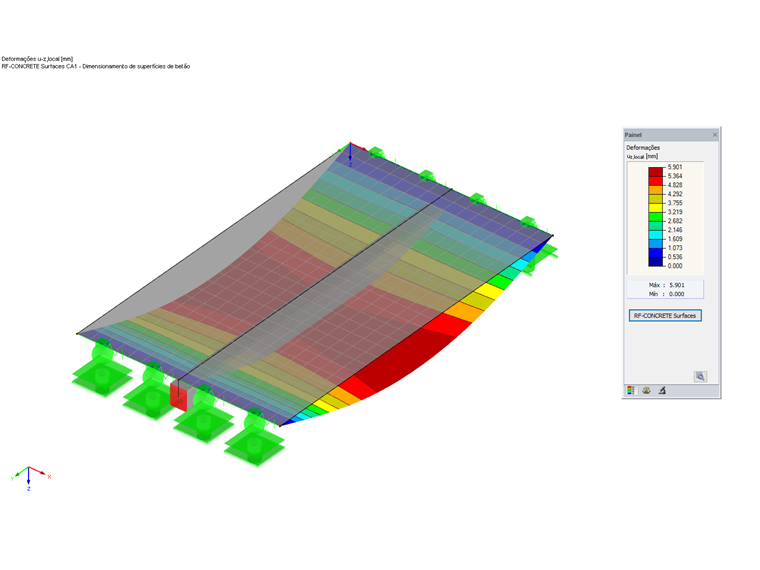Click the XYZ coordinate axis indicator
Viewport: 760px width, 570px height.
click(x=30, y=478)
